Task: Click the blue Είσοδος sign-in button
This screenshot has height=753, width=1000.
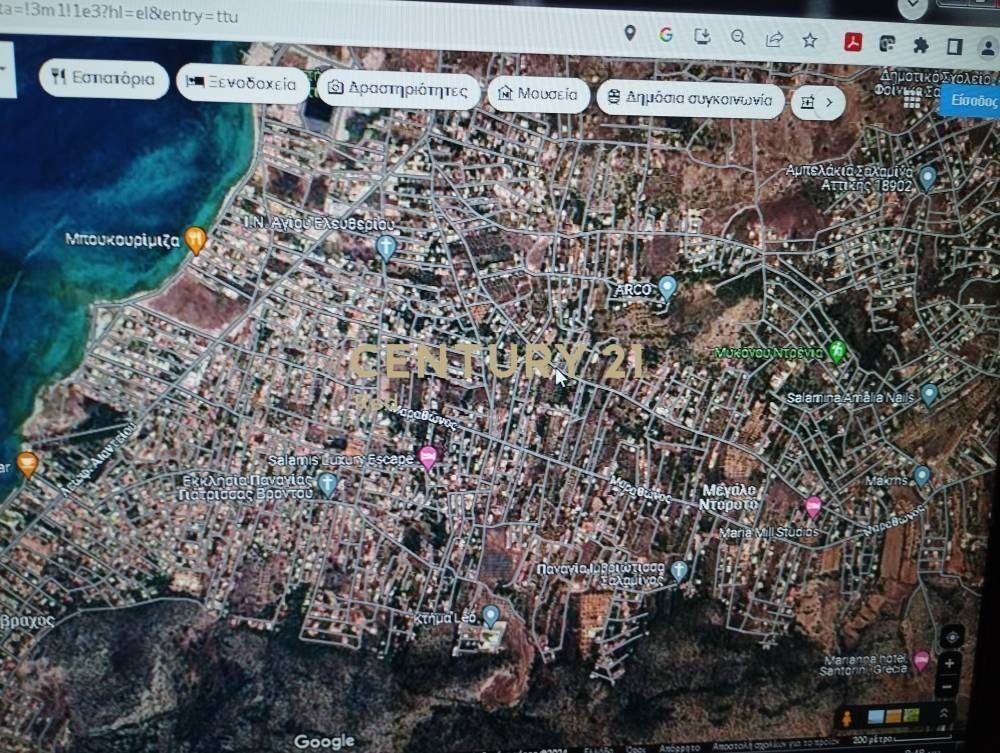Action: click(x=972, y=102)
